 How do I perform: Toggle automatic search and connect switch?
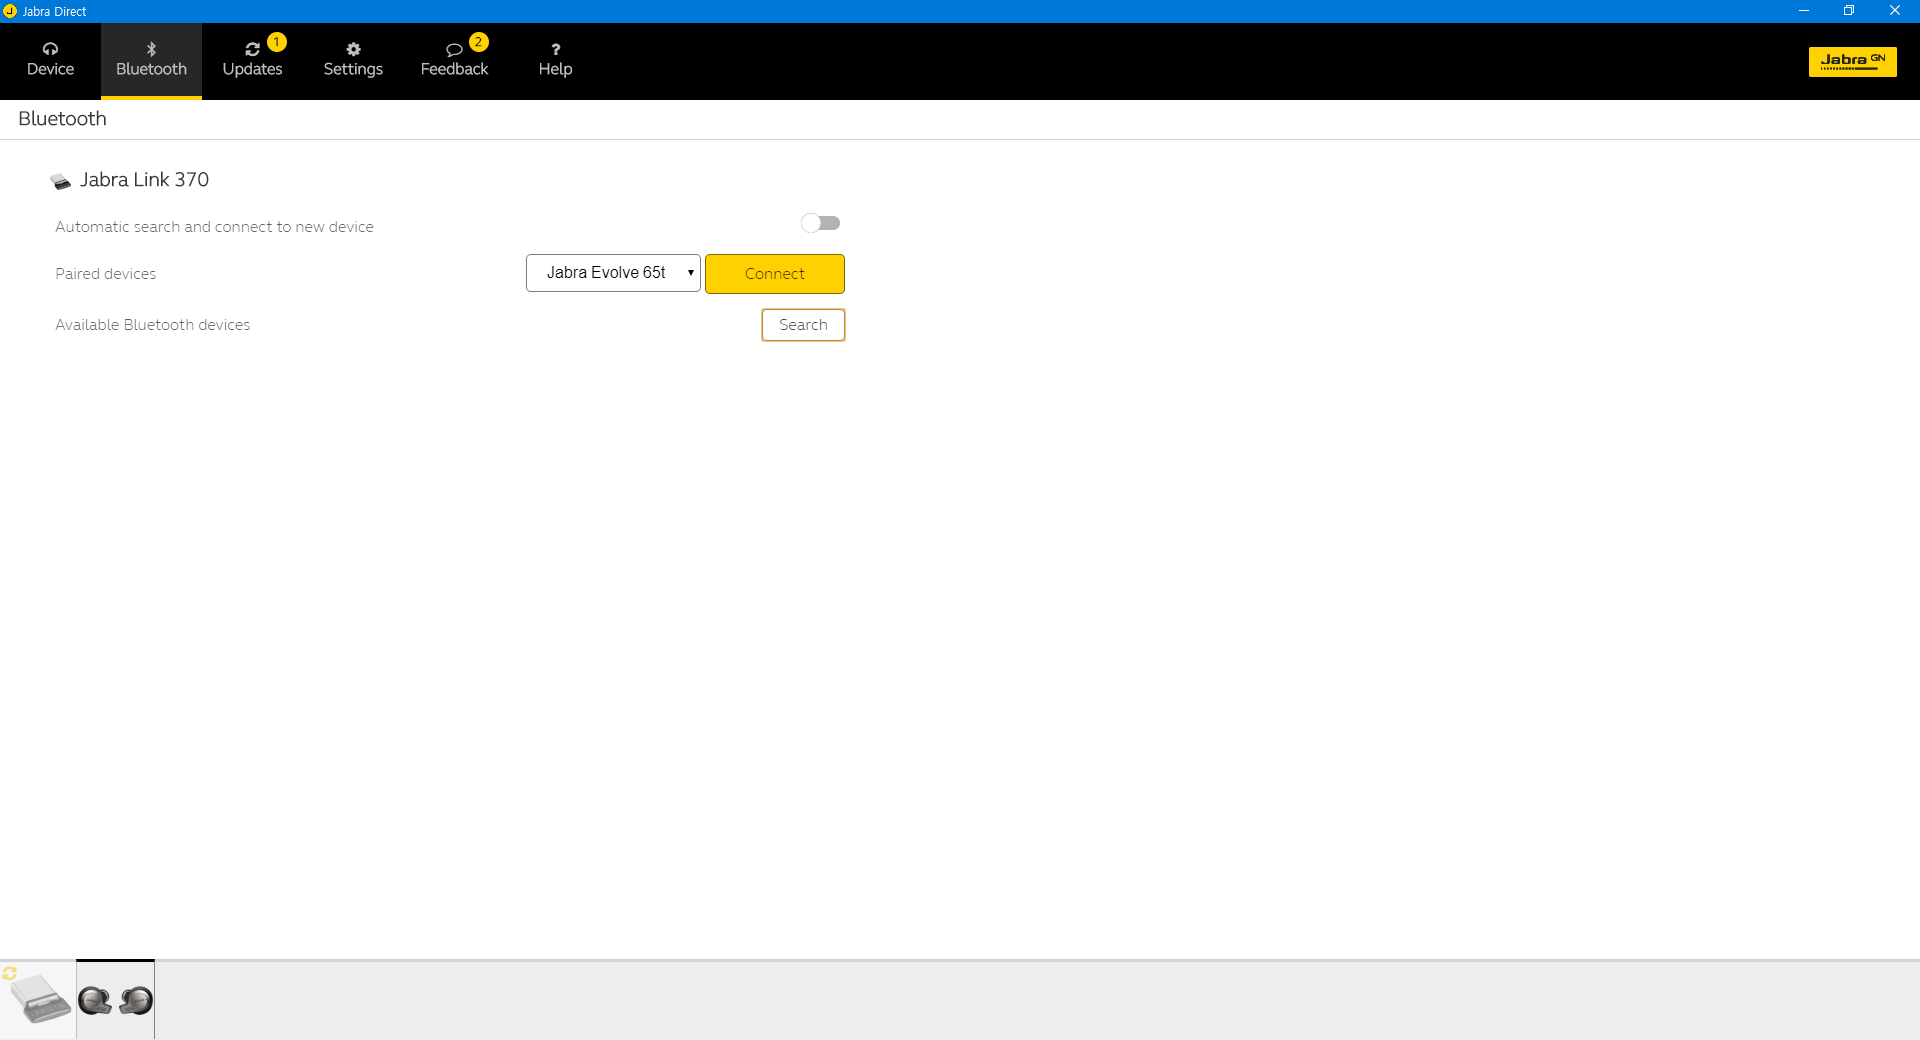point(820,223)
